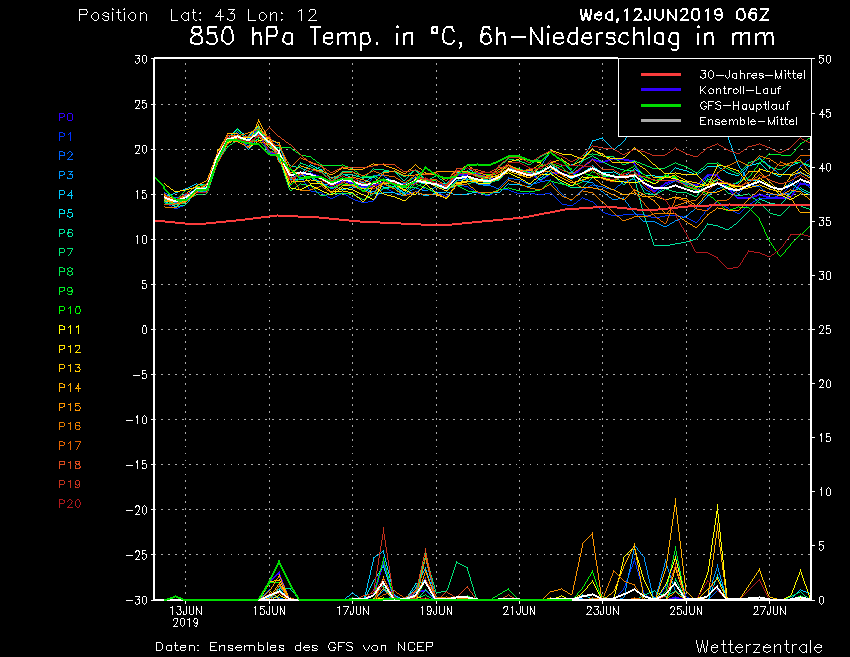Click the blue Kontroll-Lauf legend line

(661, 90)
